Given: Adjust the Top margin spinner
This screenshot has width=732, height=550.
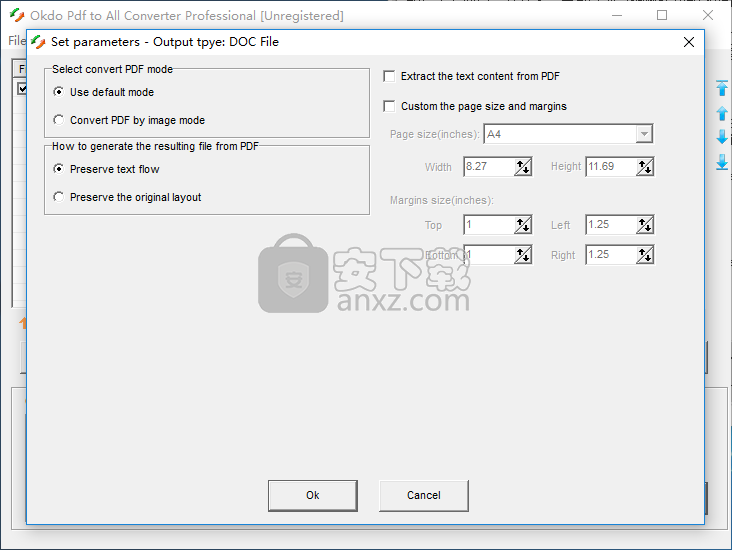Looking at the screenshot, I should click(523, 225).
